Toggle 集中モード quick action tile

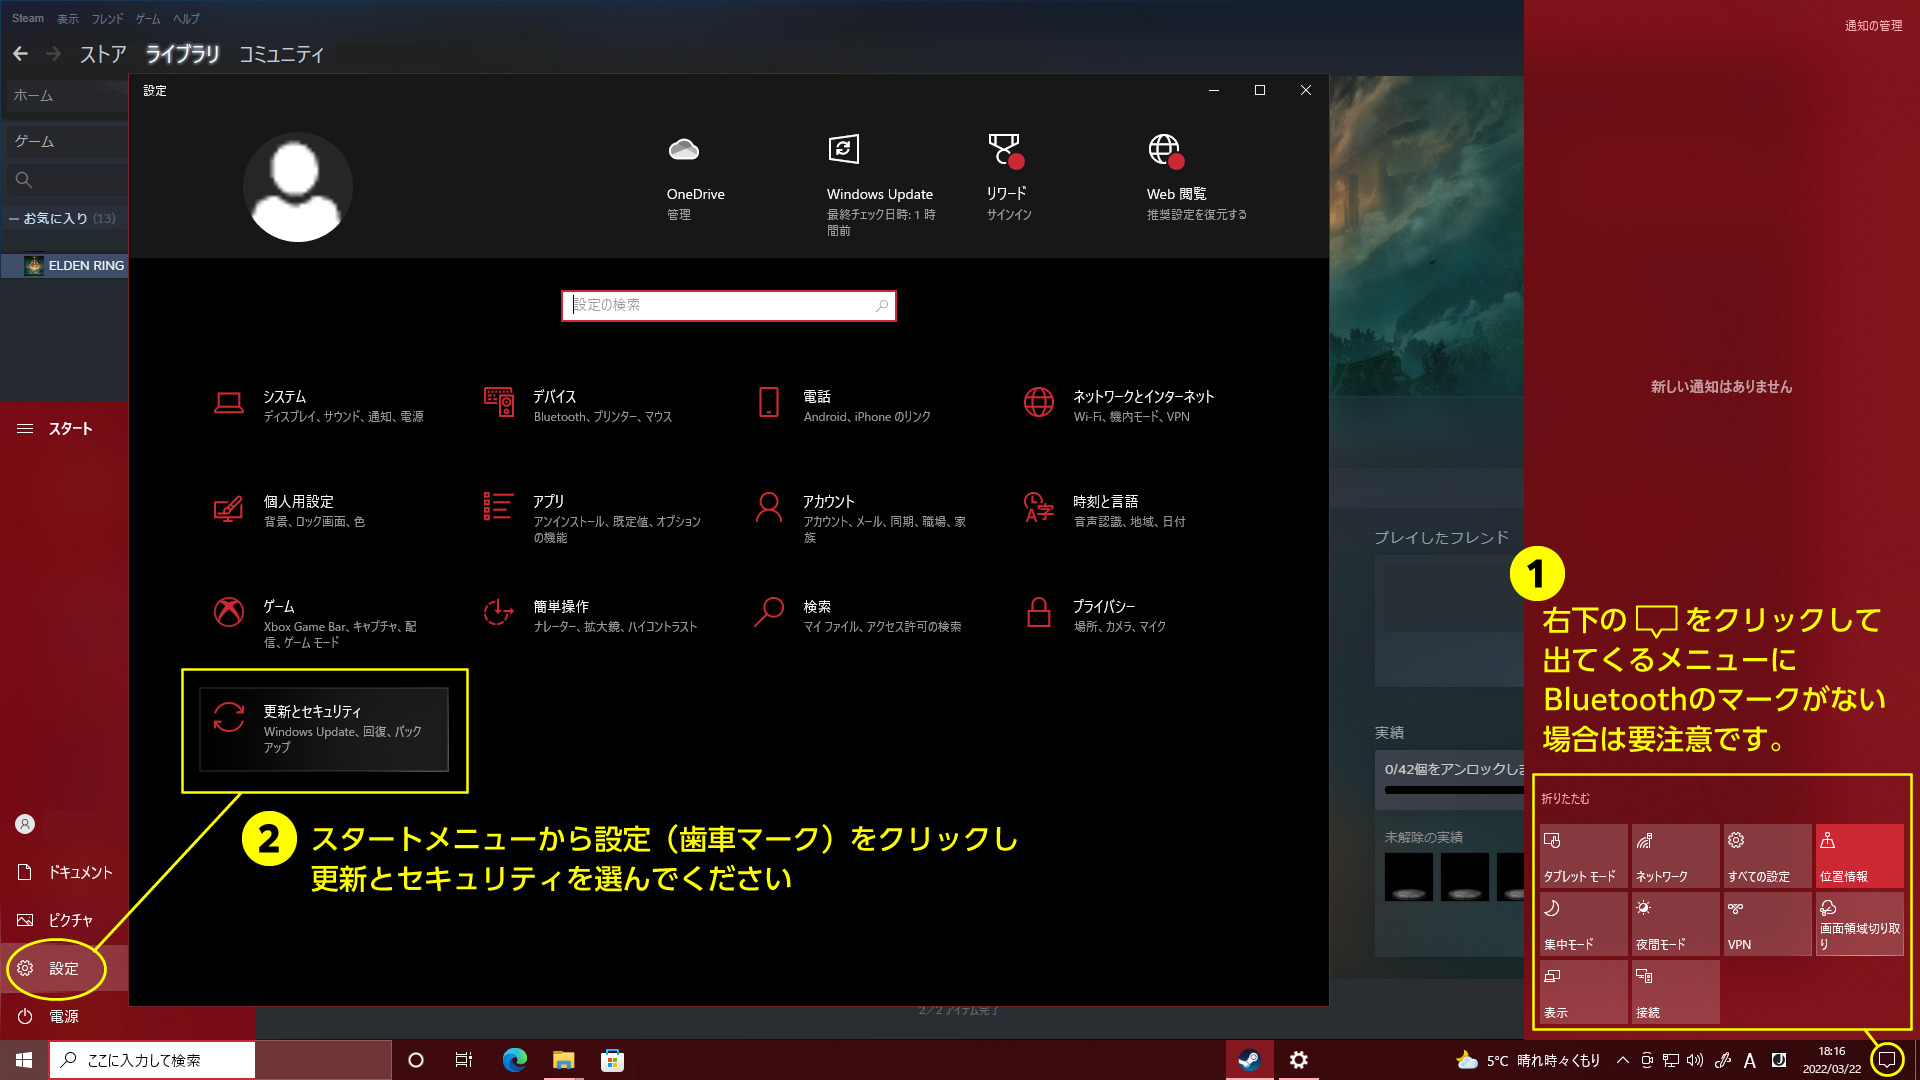click(1583, 923)
